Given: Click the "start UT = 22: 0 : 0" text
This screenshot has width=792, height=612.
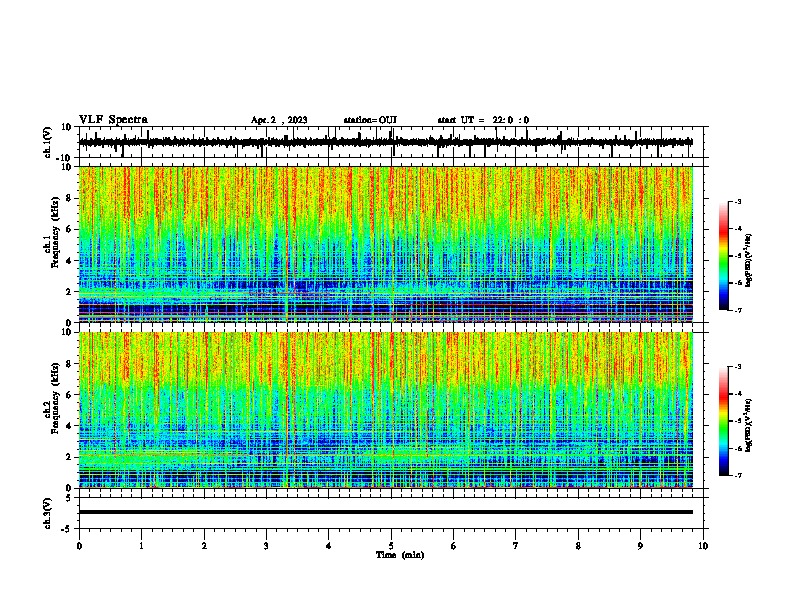Looking at the screenshot, I should [483, 120].
